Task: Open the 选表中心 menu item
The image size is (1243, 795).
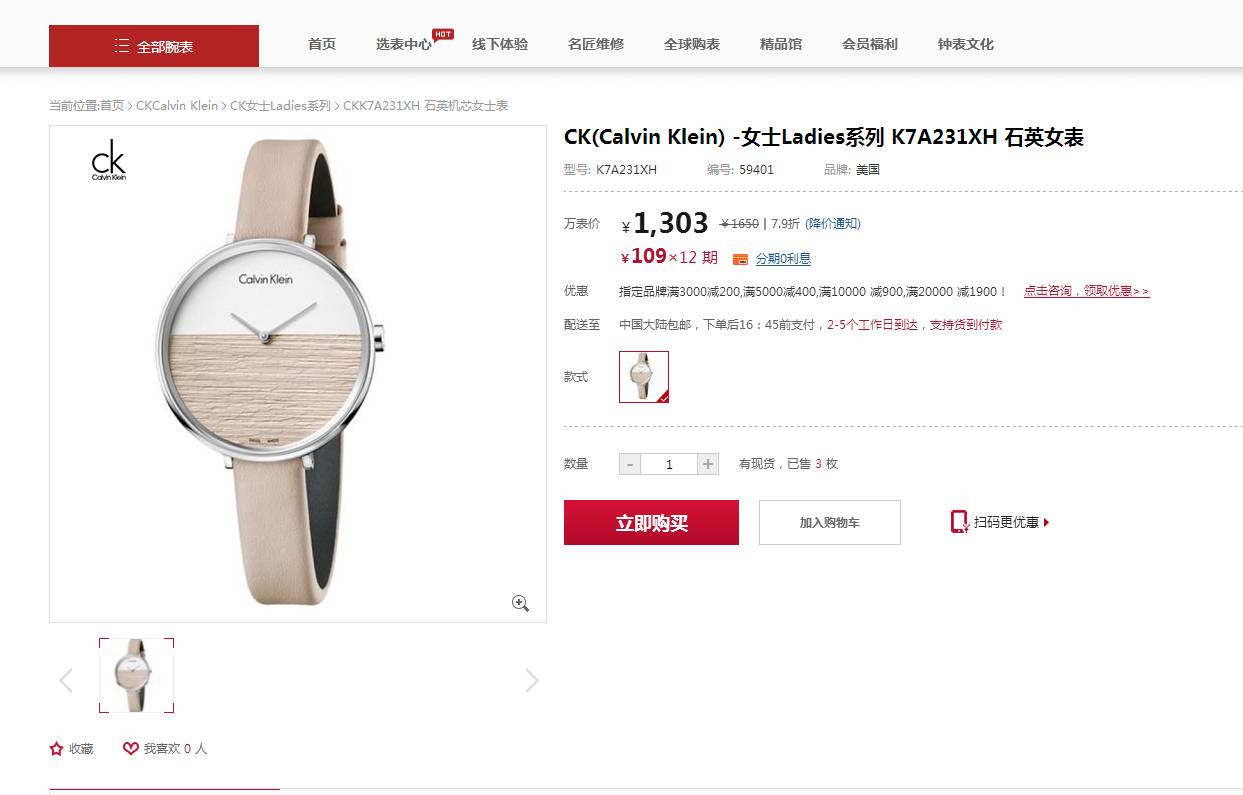Action: click(404, 44)
